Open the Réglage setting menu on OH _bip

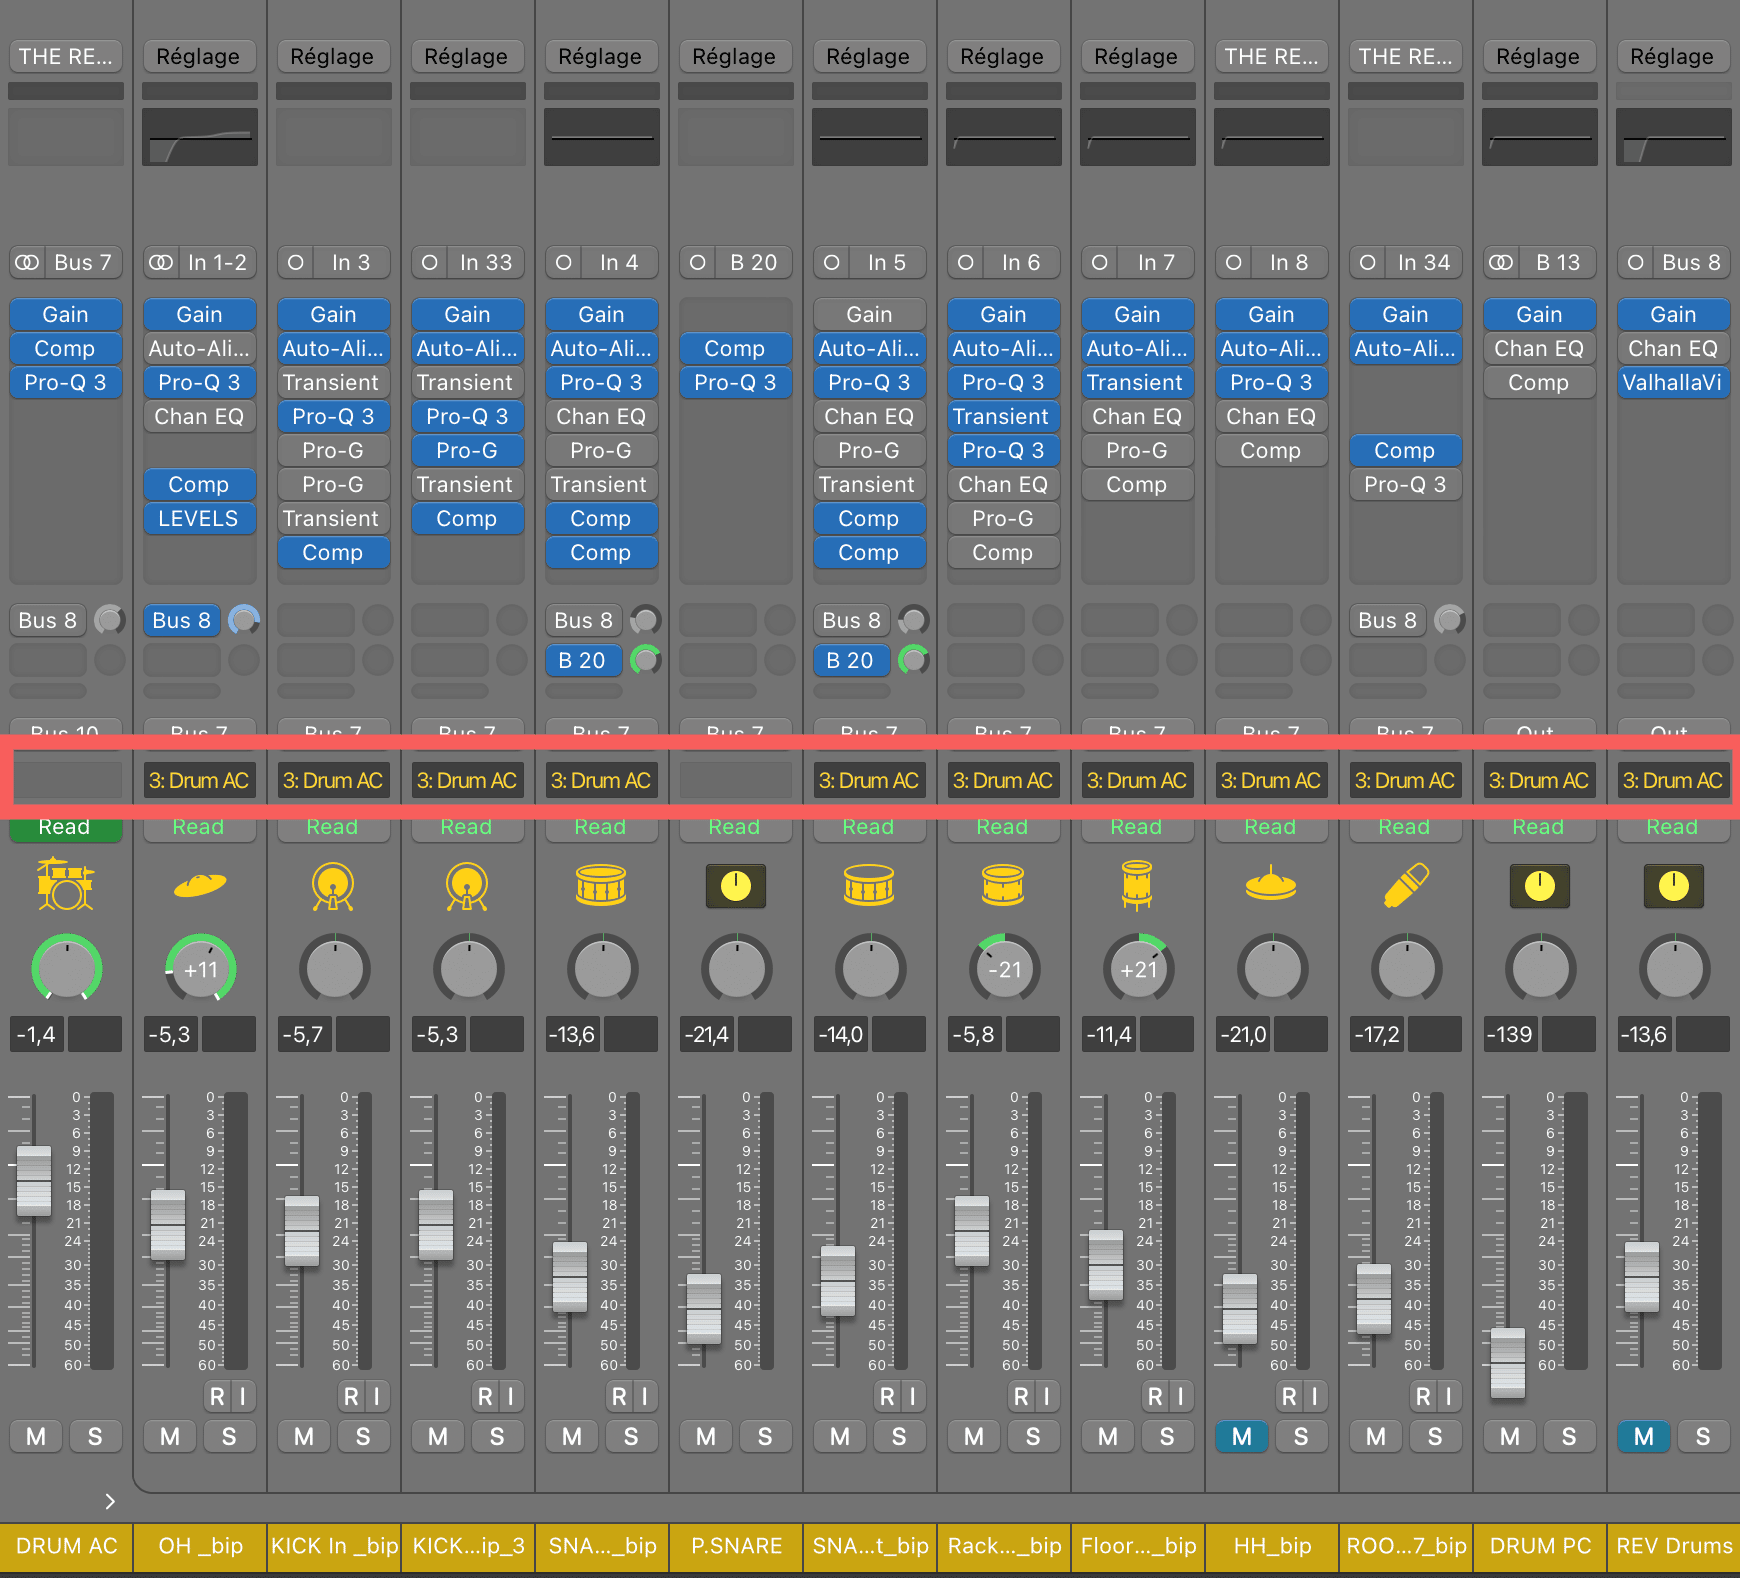200,56
